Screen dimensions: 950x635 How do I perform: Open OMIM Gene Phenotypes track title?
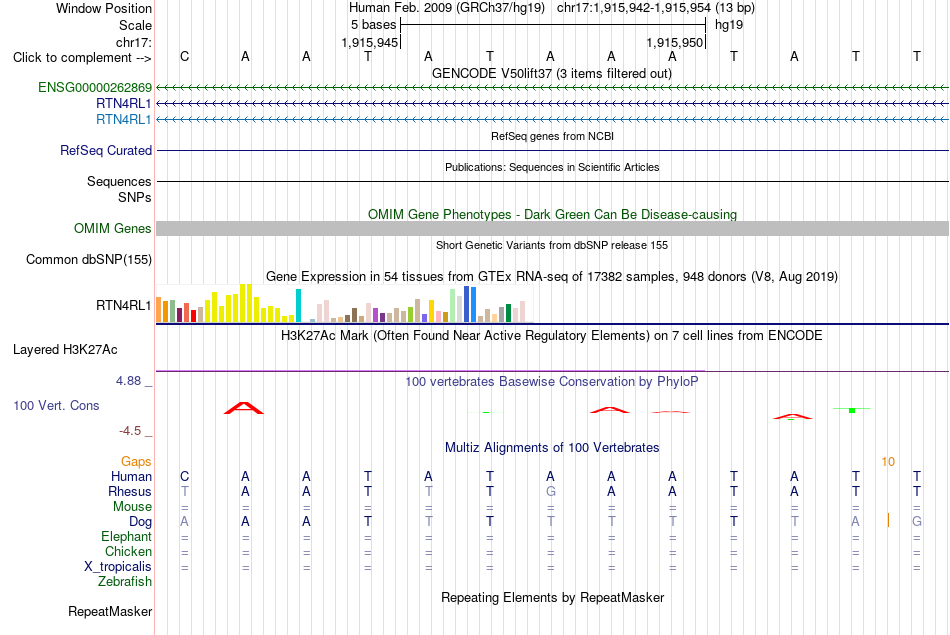tap(552, 214)
